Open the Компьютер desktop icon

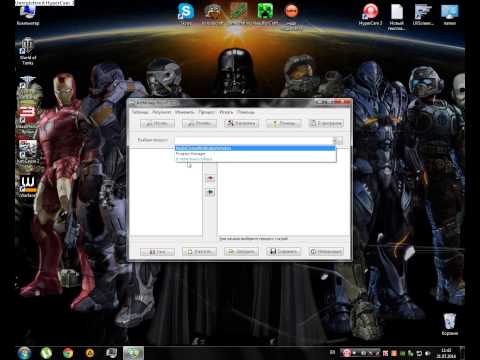(28, 15)
